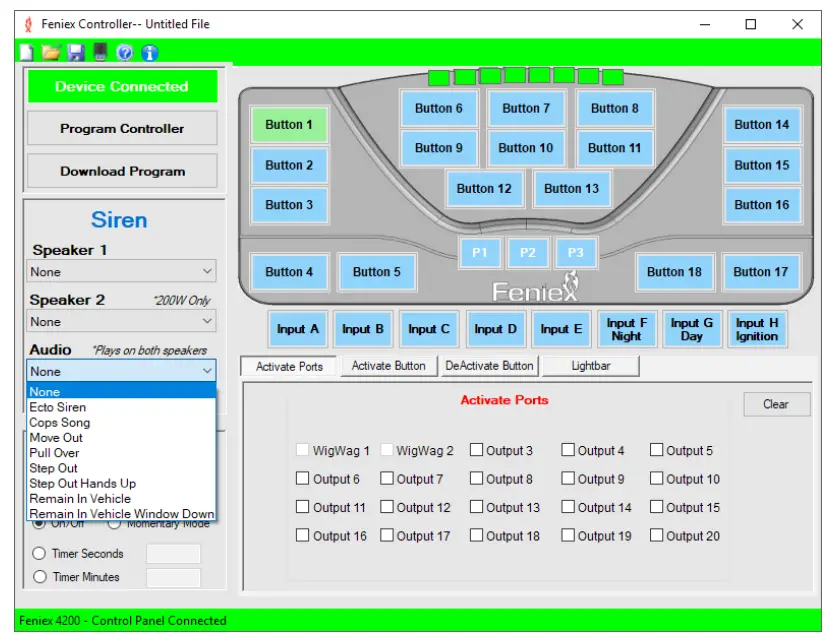Open help with the question mark icon
The width and height of the screenshot is (826, 634).
tap(125, 52)
